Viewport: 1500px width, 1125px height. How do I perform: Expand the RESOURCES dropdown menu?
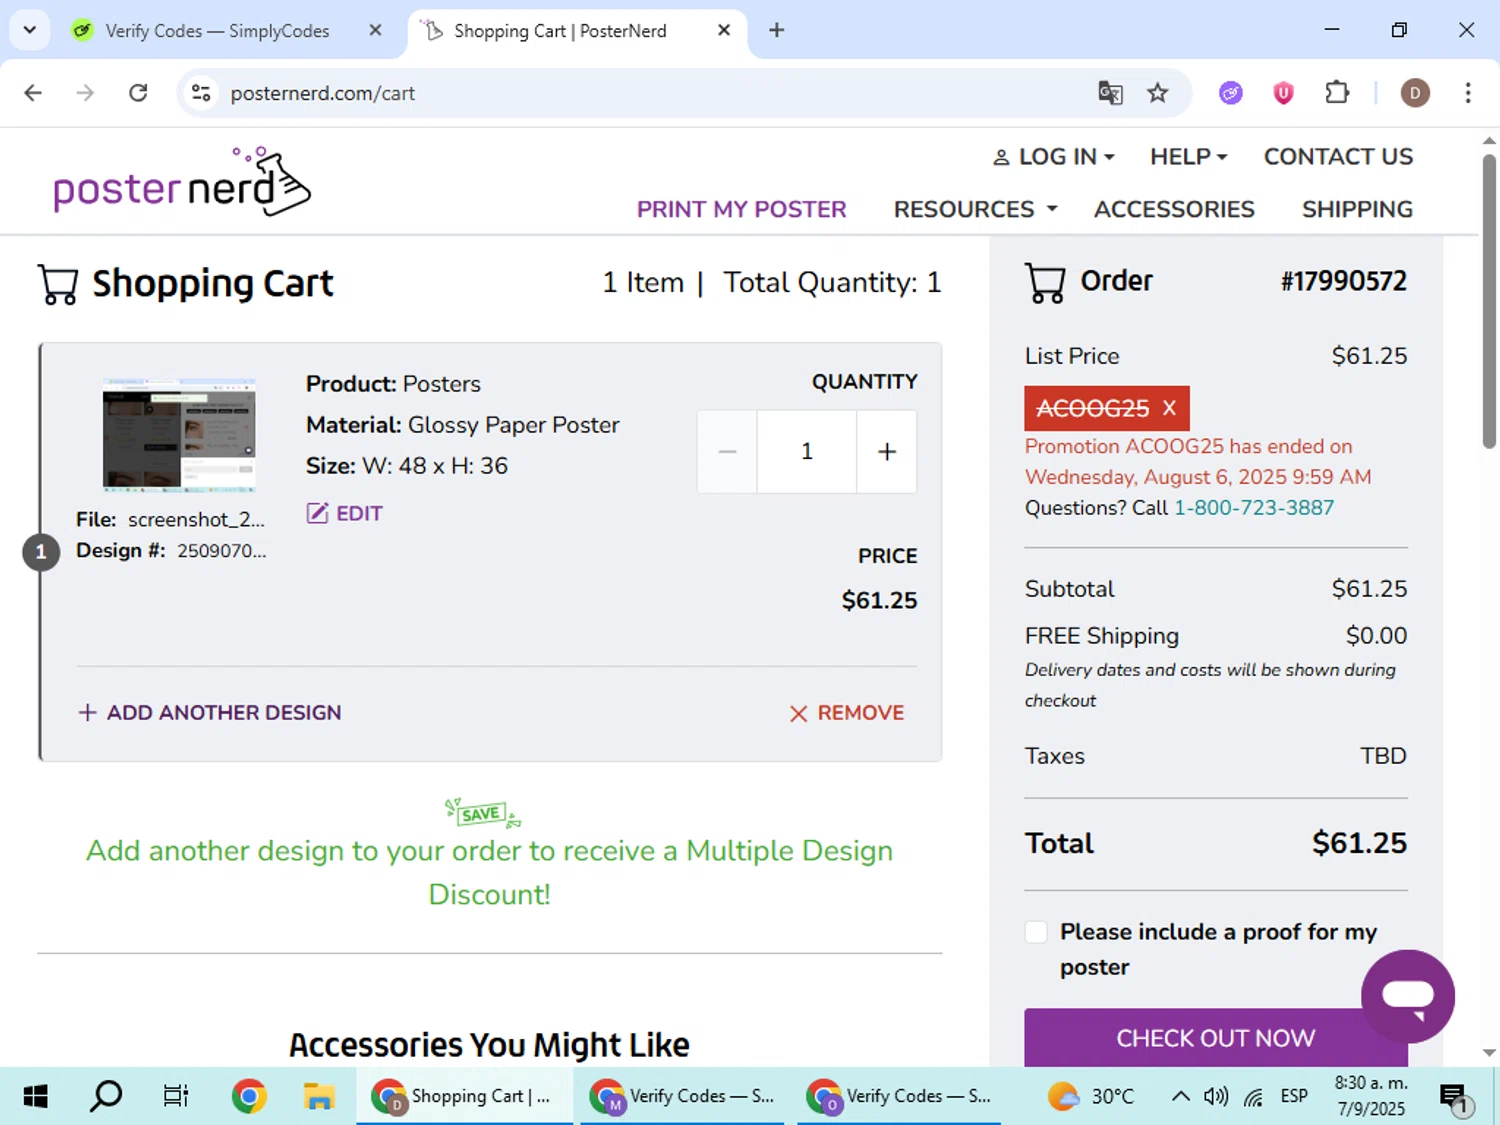975,209
